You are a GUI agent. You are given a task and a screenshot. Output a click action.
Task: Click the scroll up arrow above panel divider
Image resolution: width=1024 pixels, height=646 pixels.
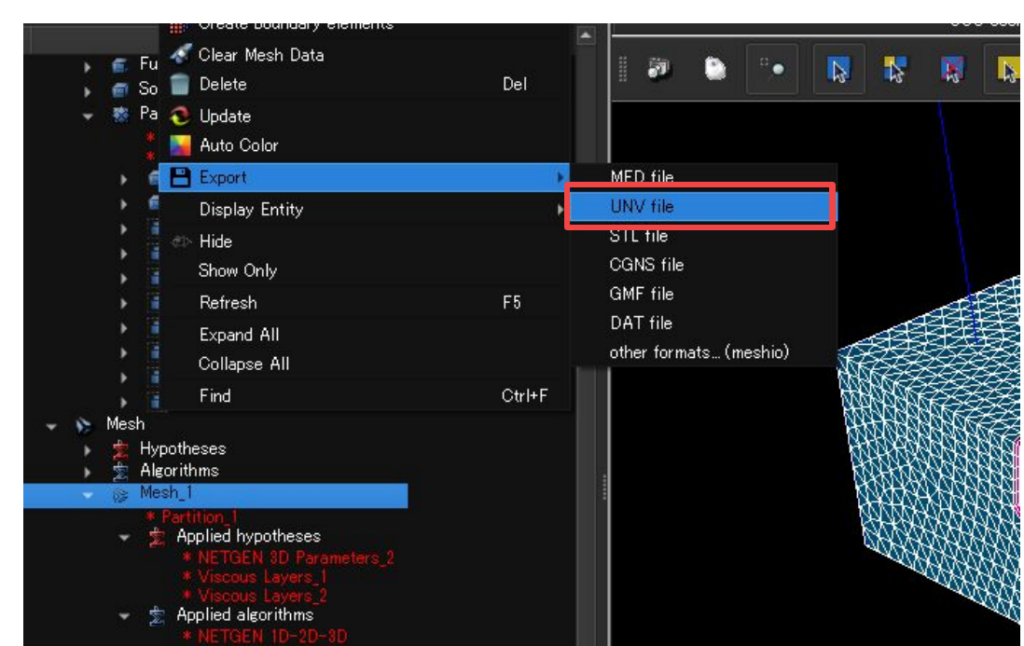586,36
